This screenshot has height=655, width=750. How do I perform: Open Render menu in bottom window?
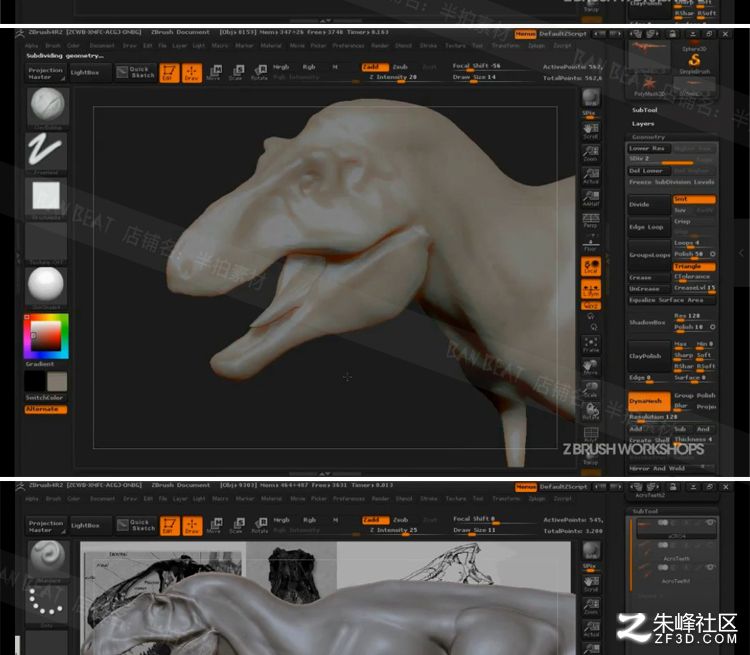[381, 499]
